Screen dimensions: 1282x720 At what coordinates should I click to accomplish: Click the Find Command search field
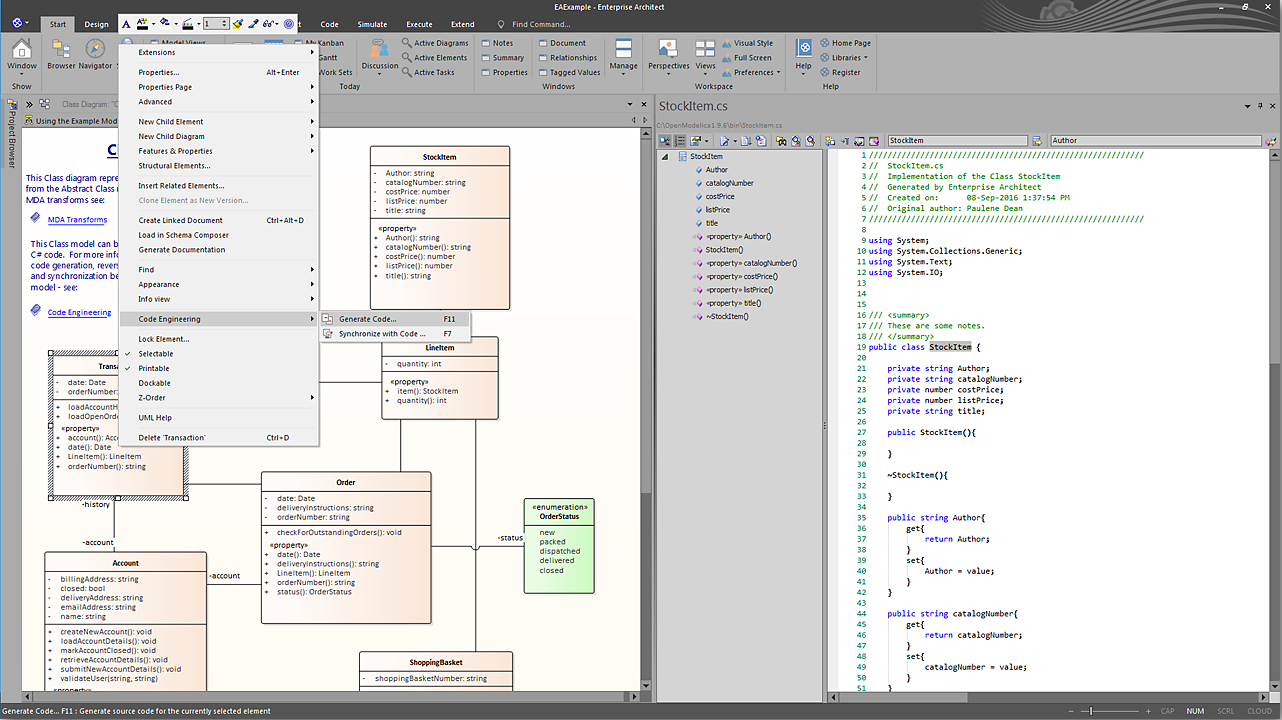541,24
